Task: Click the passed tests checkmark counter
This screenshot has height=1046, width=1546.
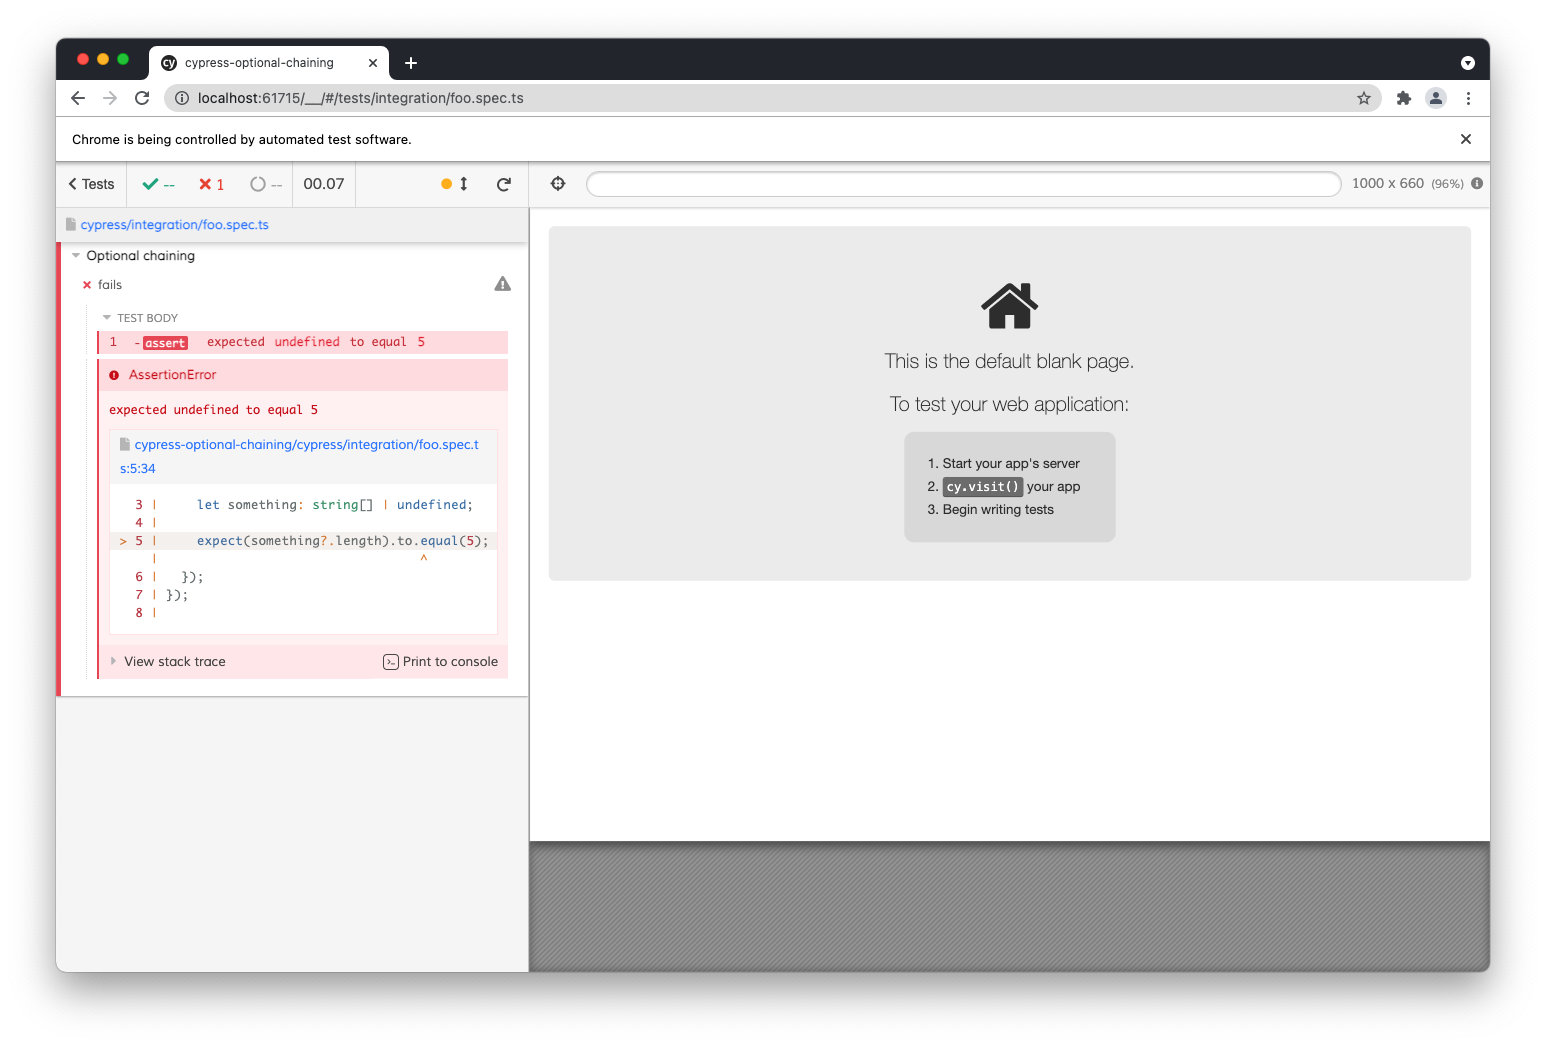Action: click(x=159, y=184)
